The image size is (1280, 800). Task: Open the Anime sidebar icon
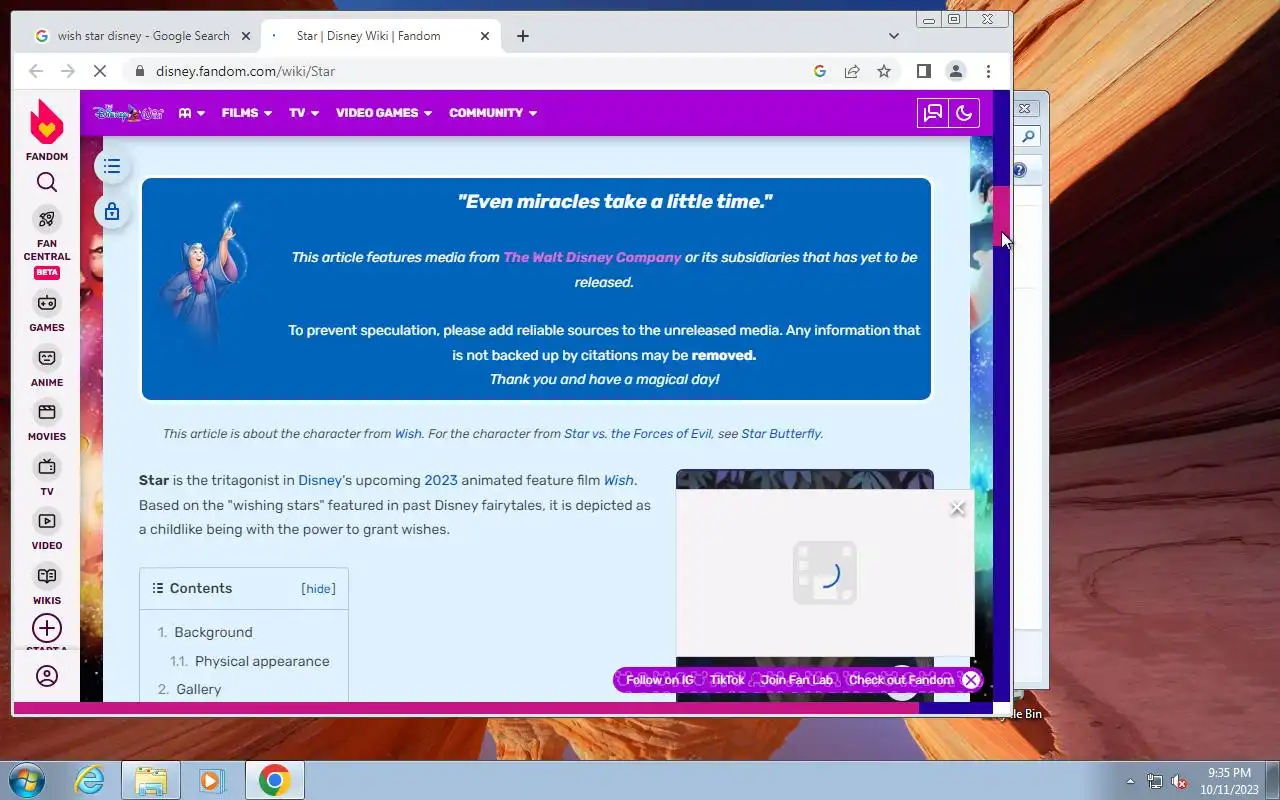(47, 358)
